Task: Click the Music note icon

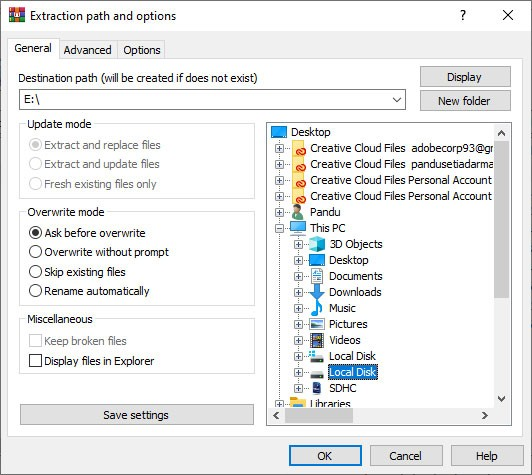Action: point(317,308)
